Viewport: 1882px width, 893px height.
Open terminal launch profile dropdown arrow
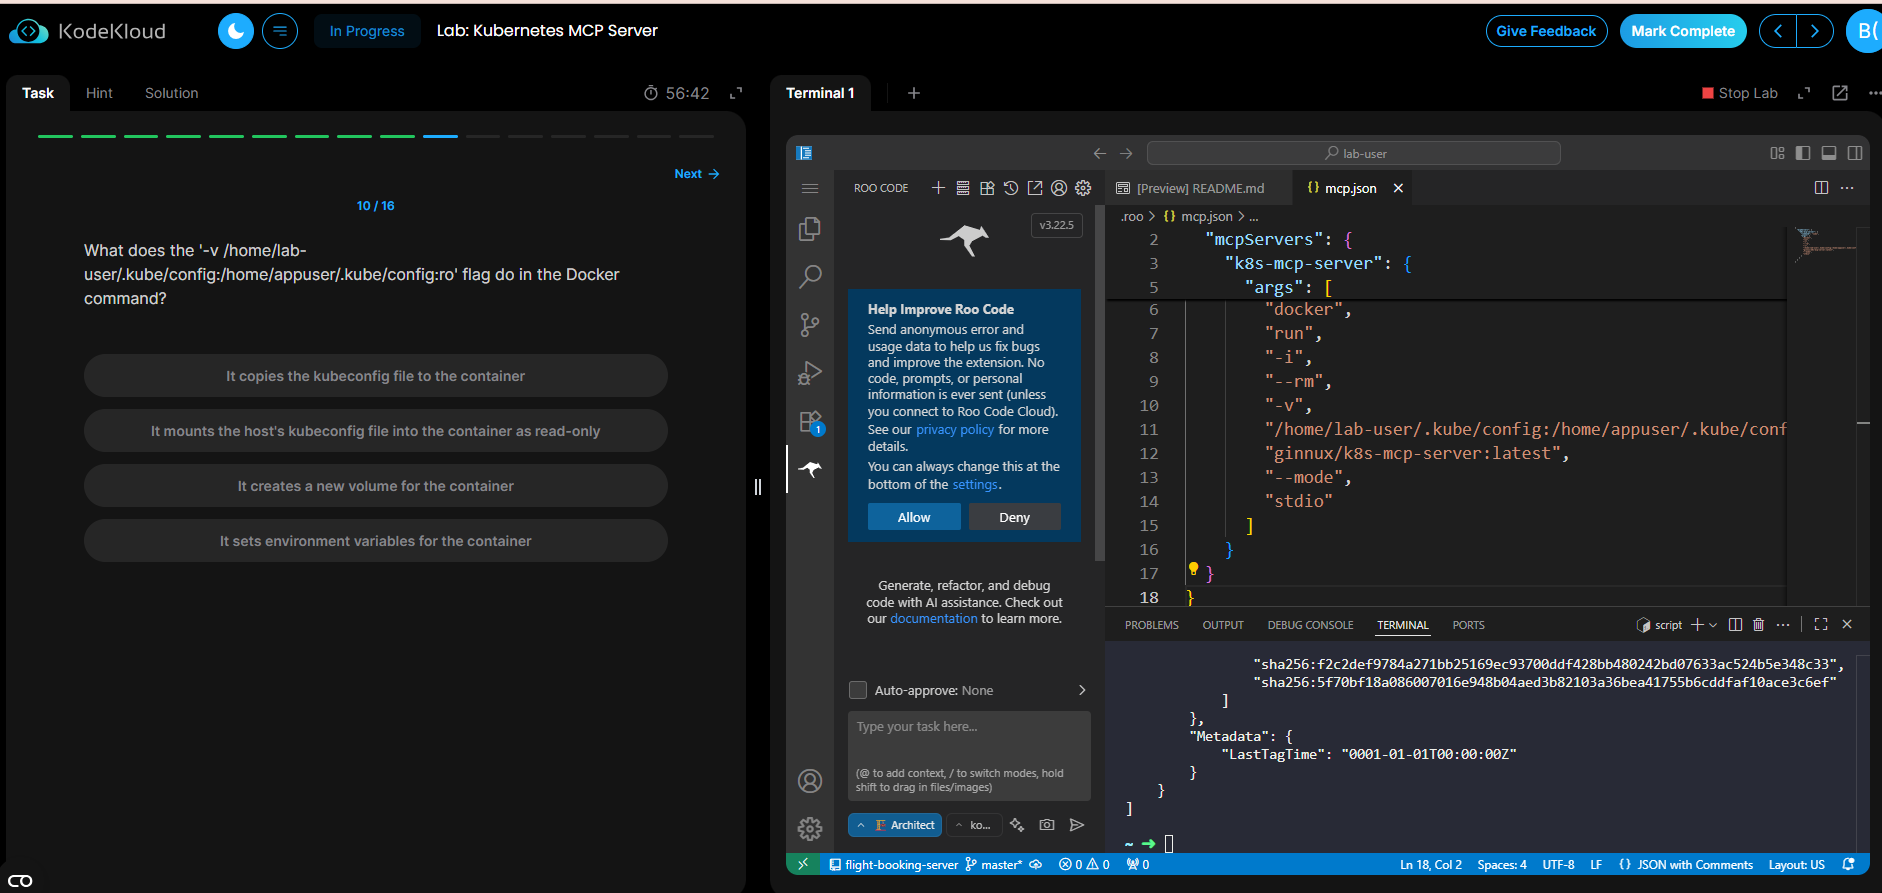1713,624
